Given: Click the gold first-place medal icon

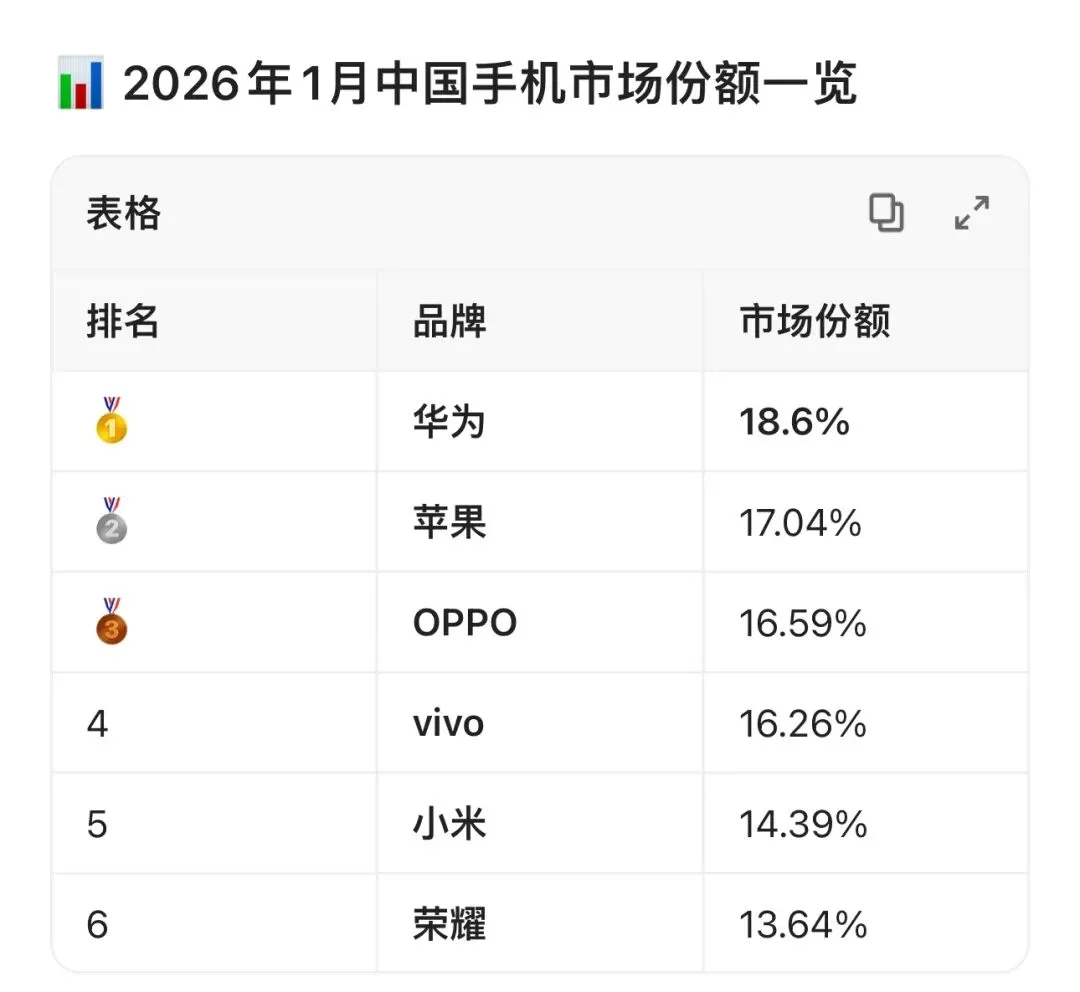Looking at the screenshot, I should point(112,420).
